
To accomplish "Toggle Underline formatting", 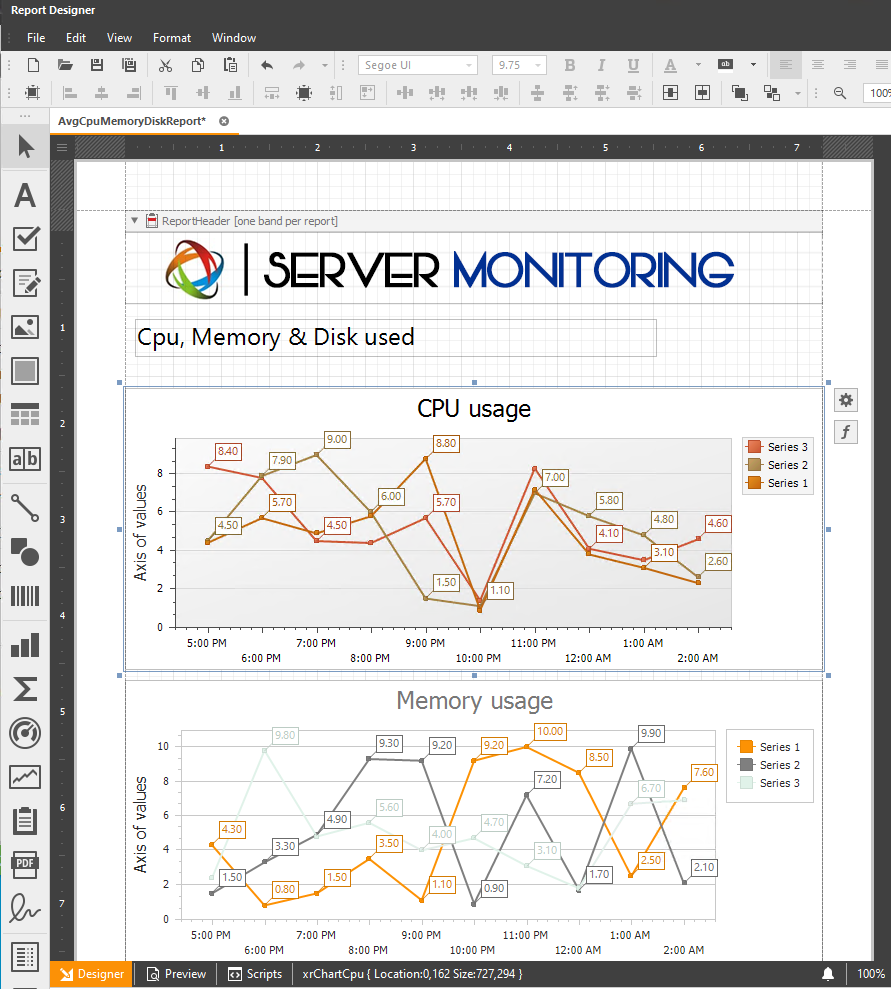I will pos(633,65).
